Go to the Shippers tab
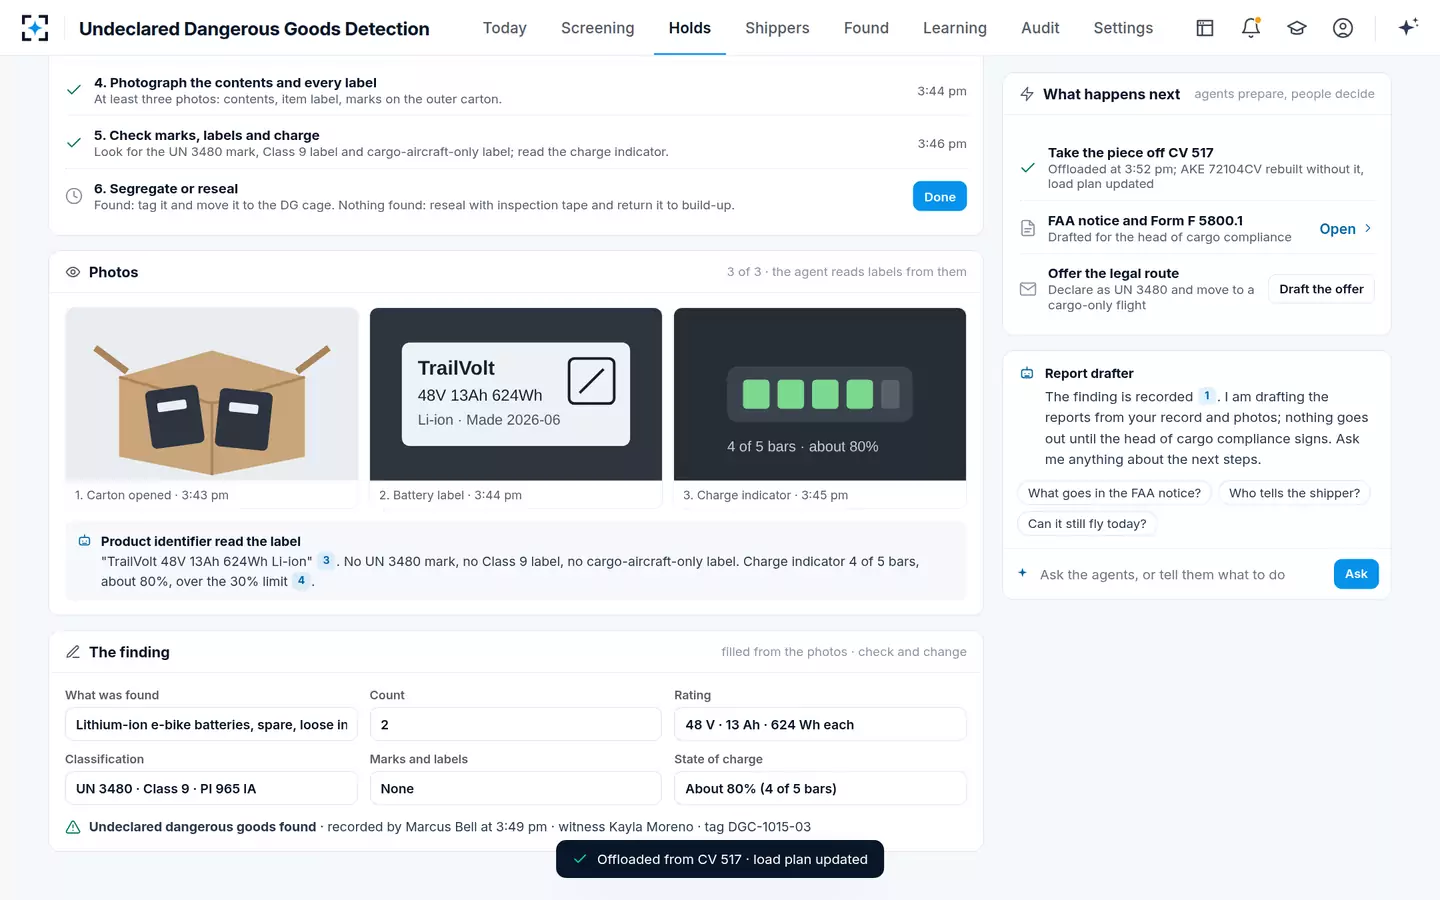1440x900 pixels. click(777, 28)
